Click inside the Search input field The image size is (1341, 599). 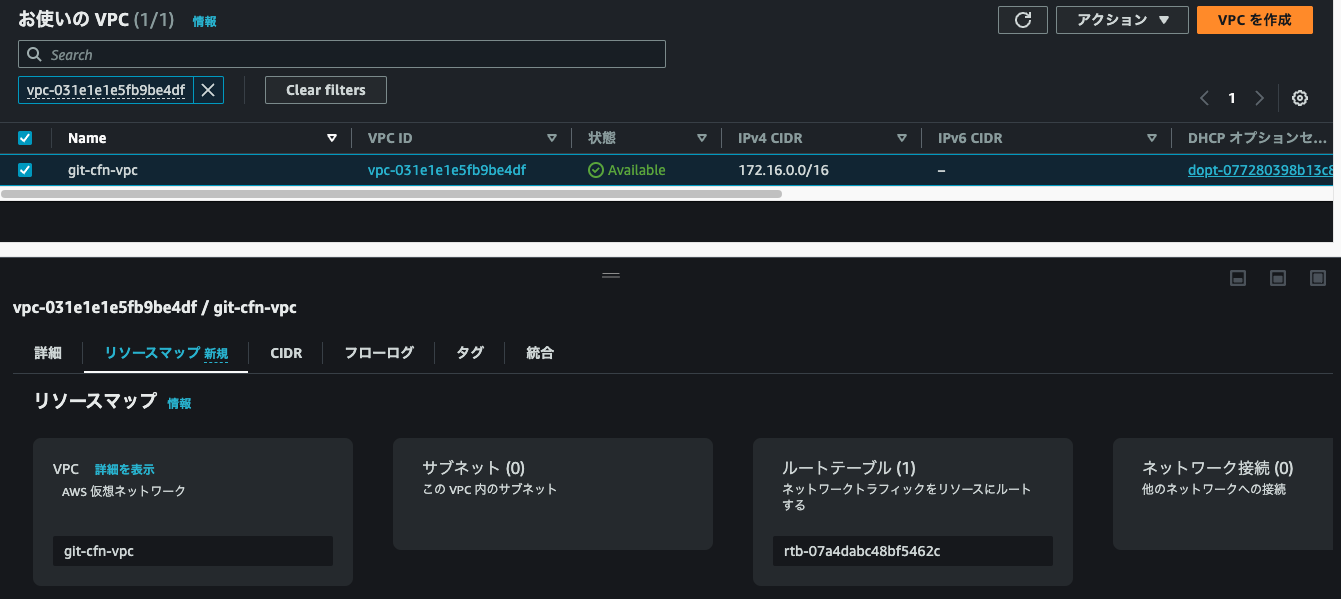point(300,54)
